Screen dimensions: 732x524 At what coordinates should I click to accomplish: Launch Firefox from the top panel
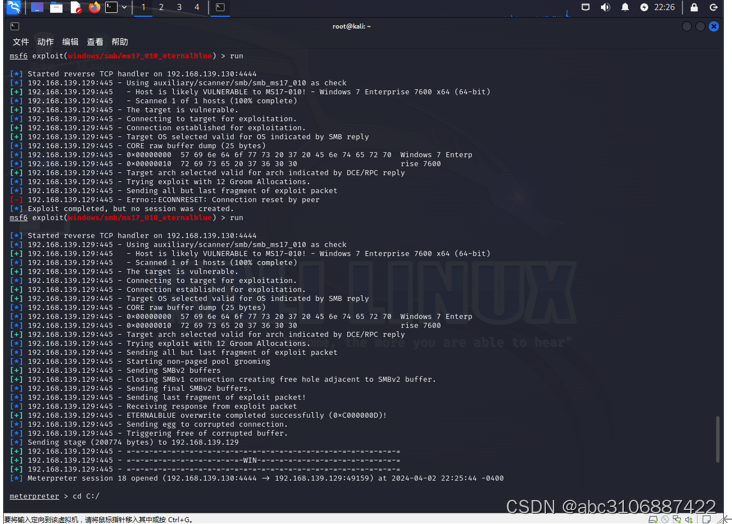pos(94,7)
